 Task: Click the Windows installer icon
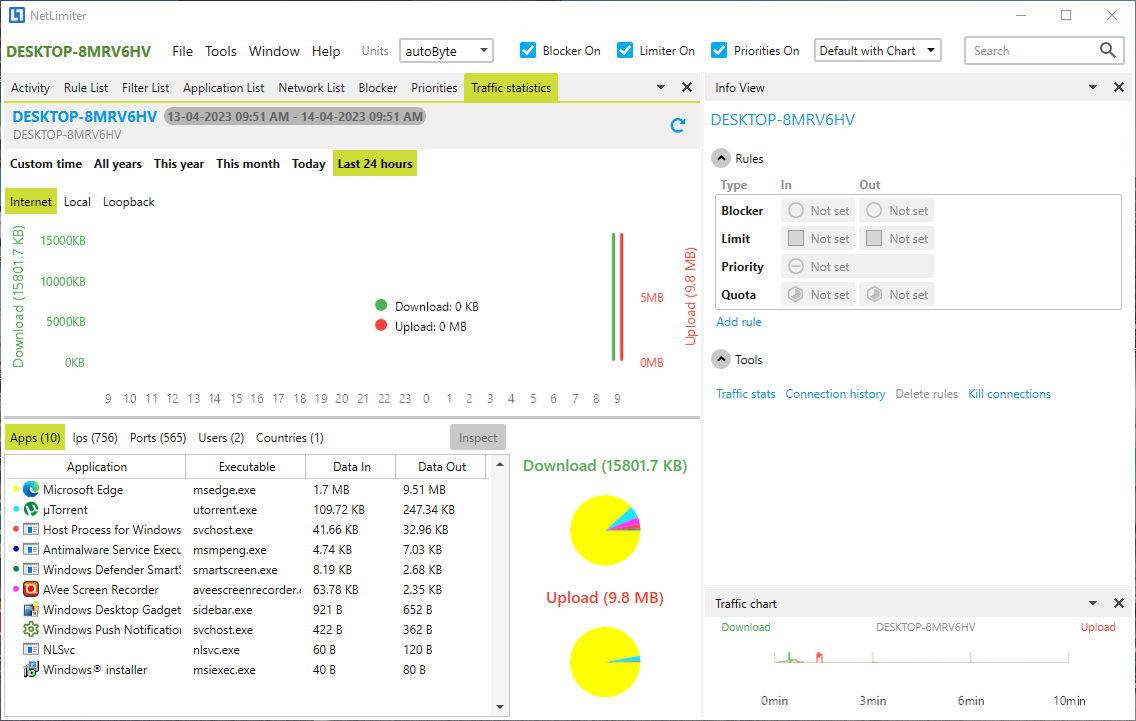(x=30, y=670)
